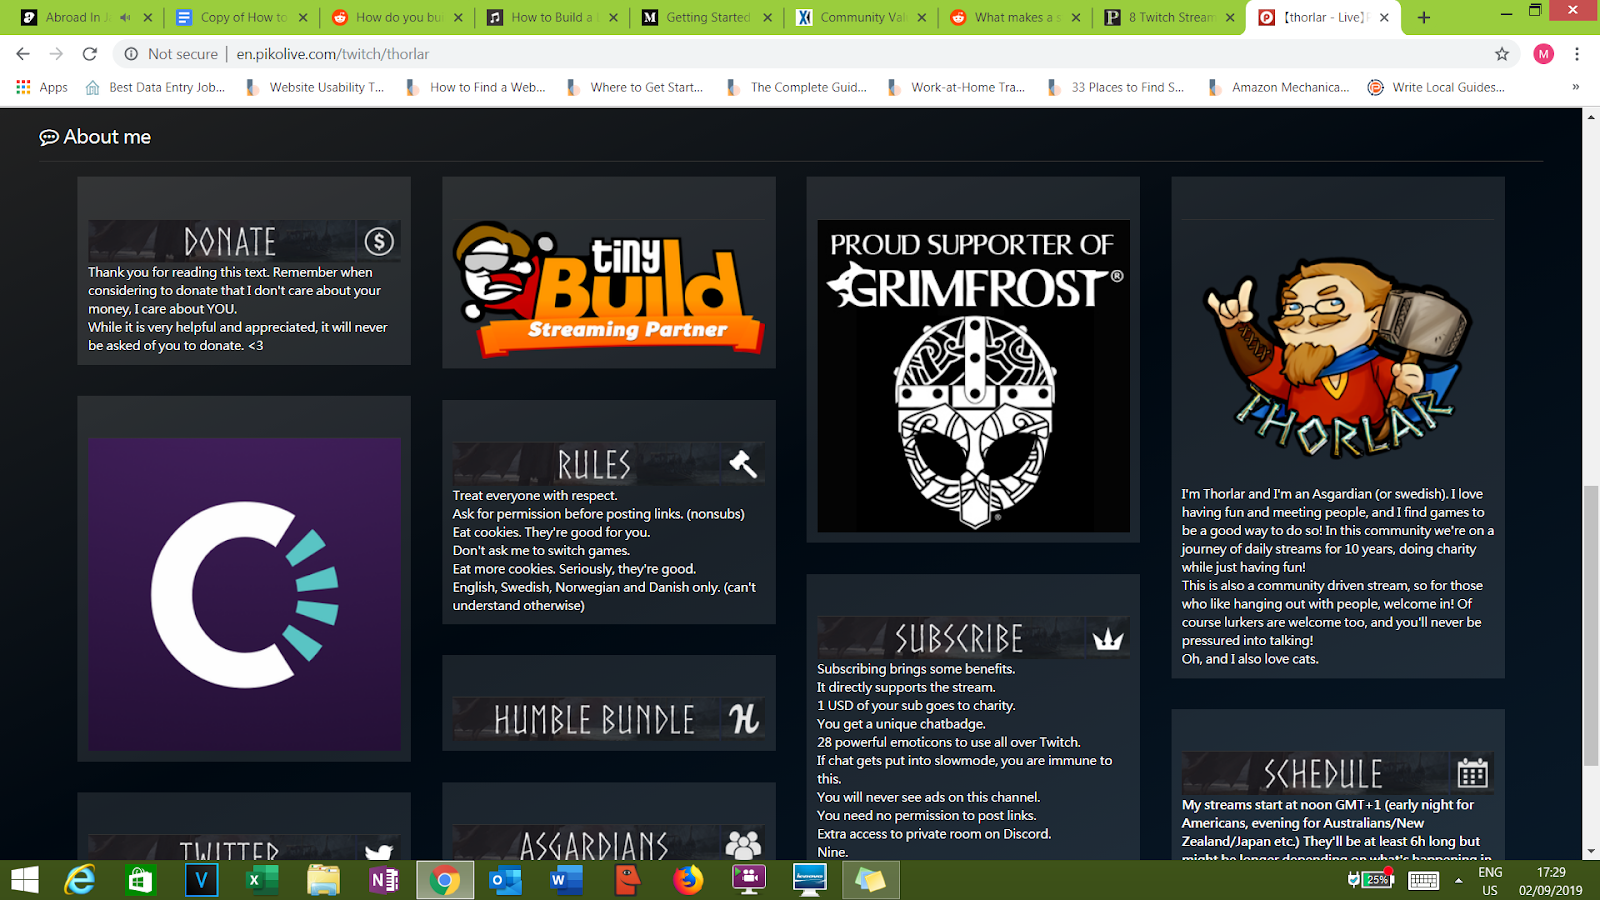Image resolution: width=1600 pixels, height=900 pixels.
Task: Switch to the How to Build a tab
Action: 552,17
